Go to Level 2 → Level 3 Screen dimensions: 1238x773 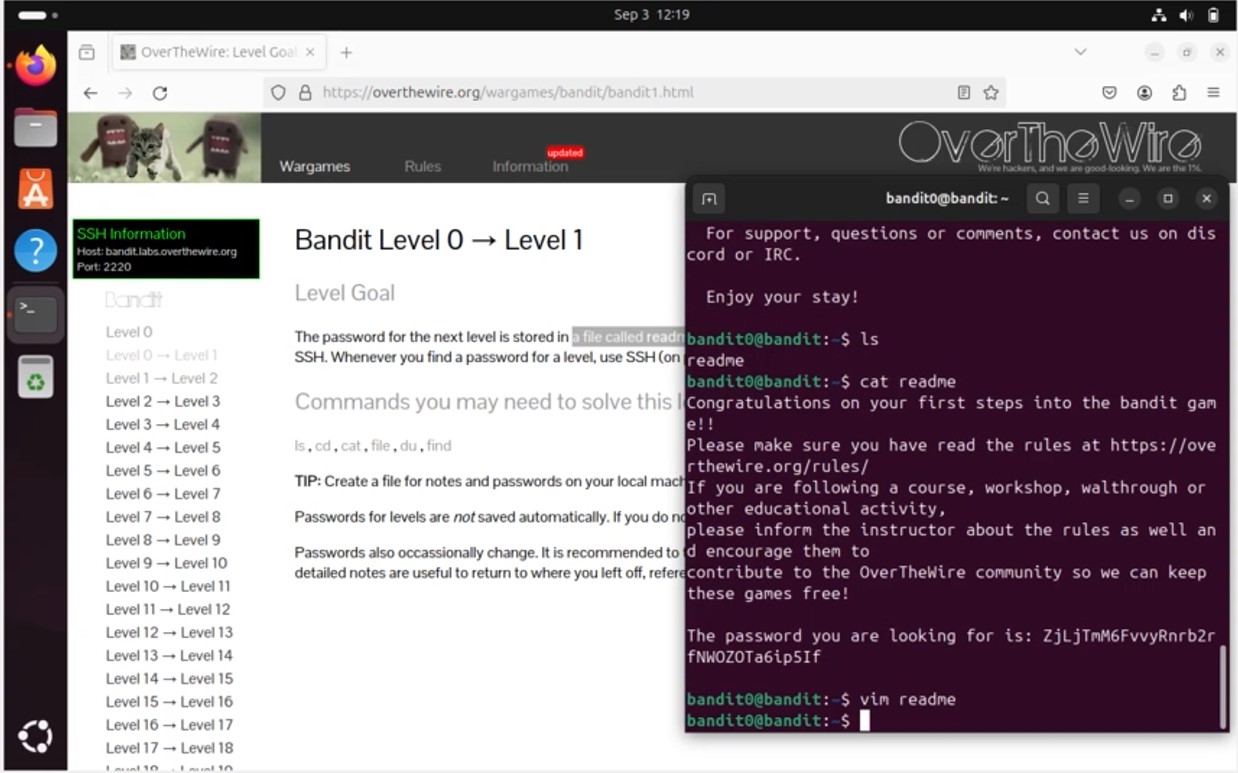point(163,401)
